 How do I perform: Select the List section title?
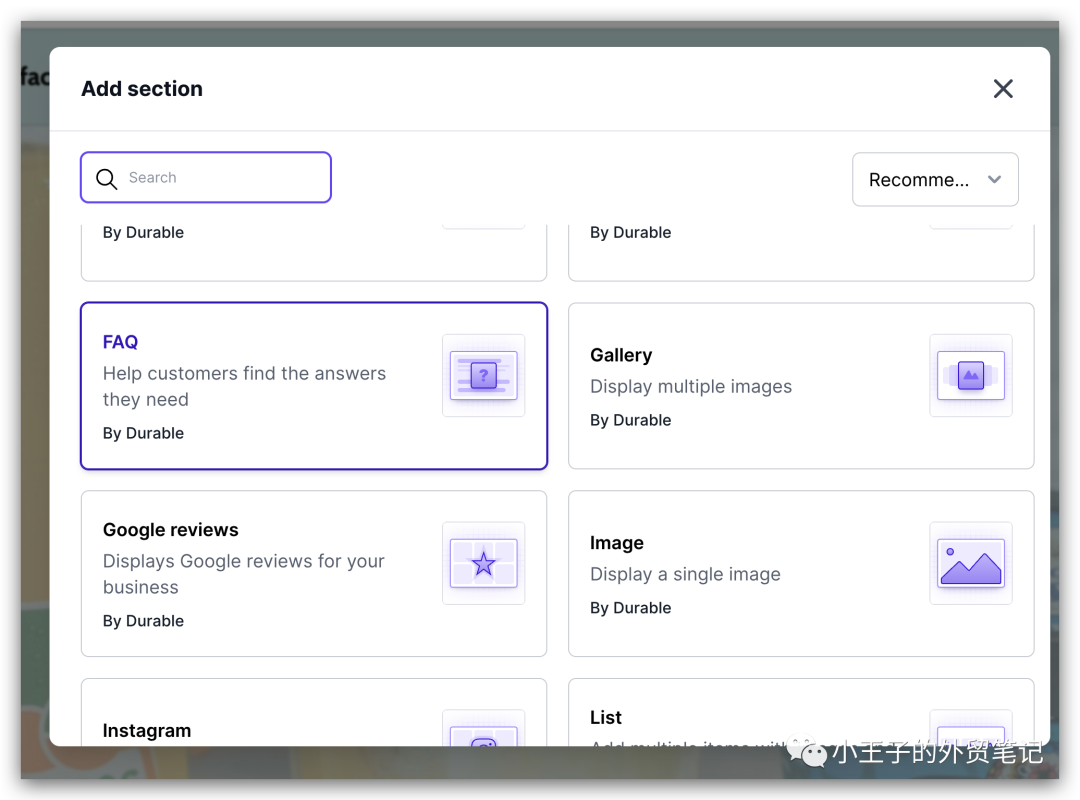point(605,717)
